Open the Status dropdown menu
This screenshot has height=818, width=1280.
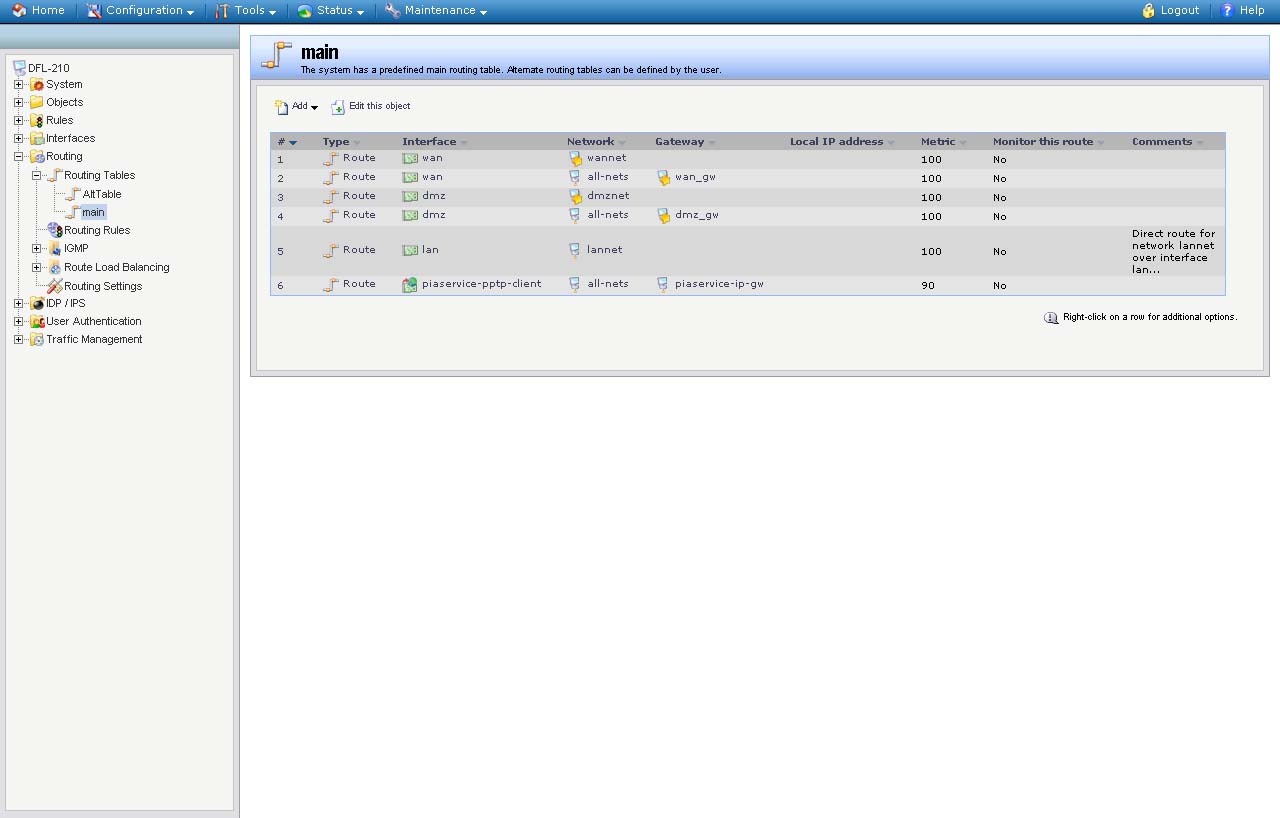click(x=331, y=10)
